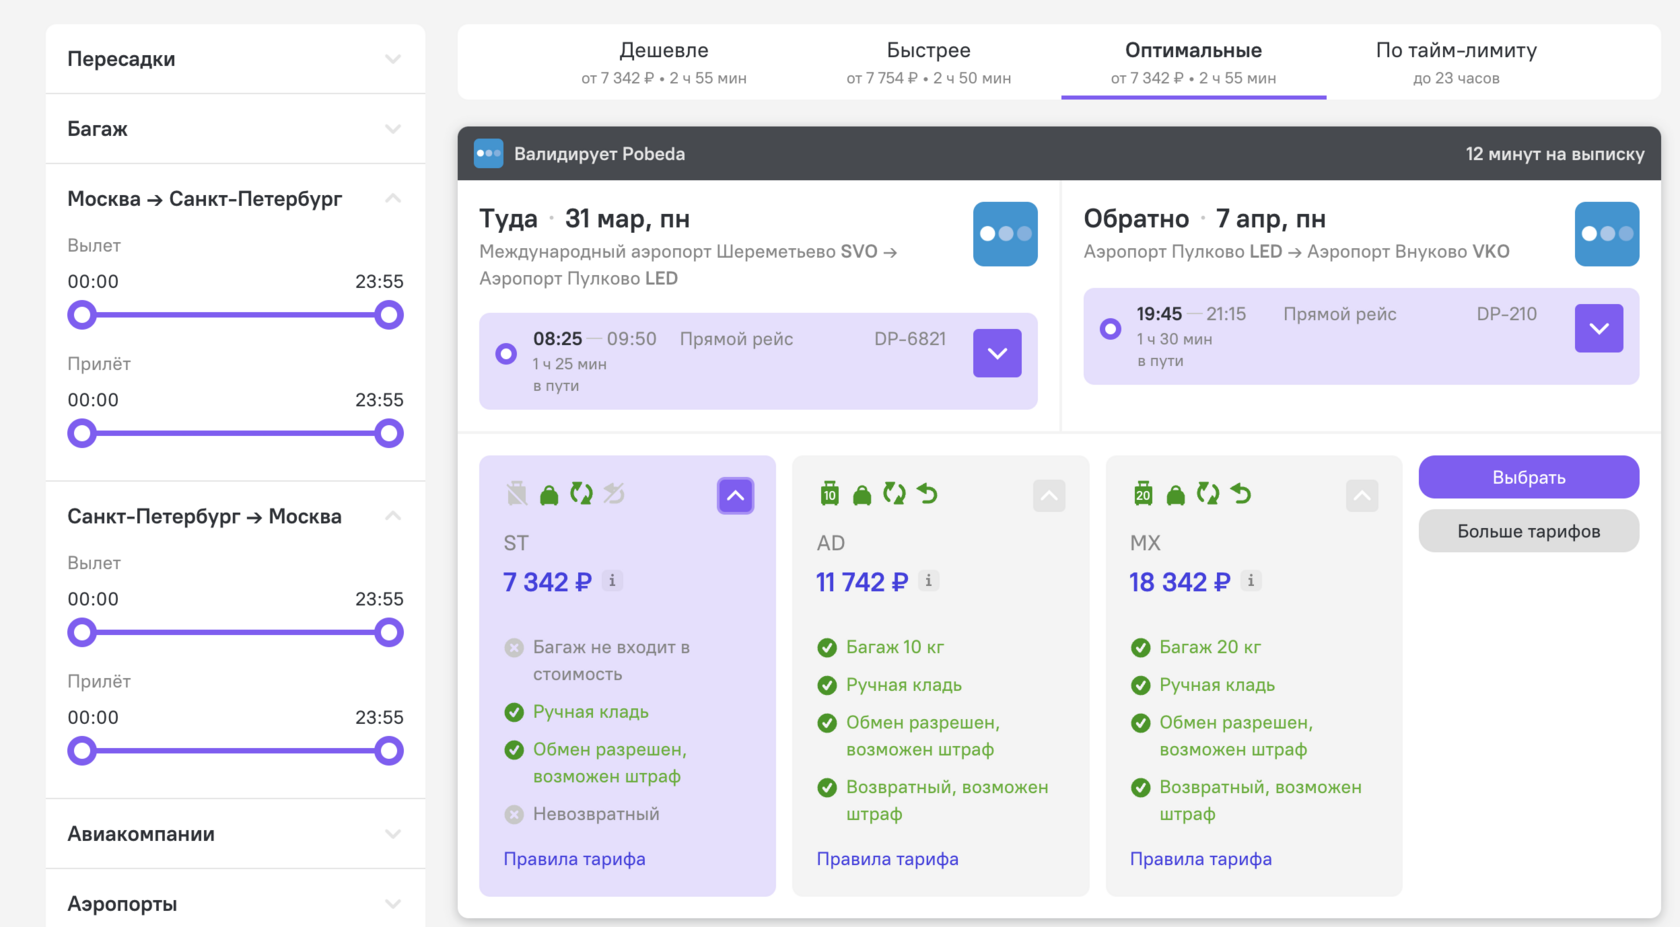
Task: Click green check beside 'Ручная кладь' in ST tariff
Action: pyautogui.click(x=514, y=712)
